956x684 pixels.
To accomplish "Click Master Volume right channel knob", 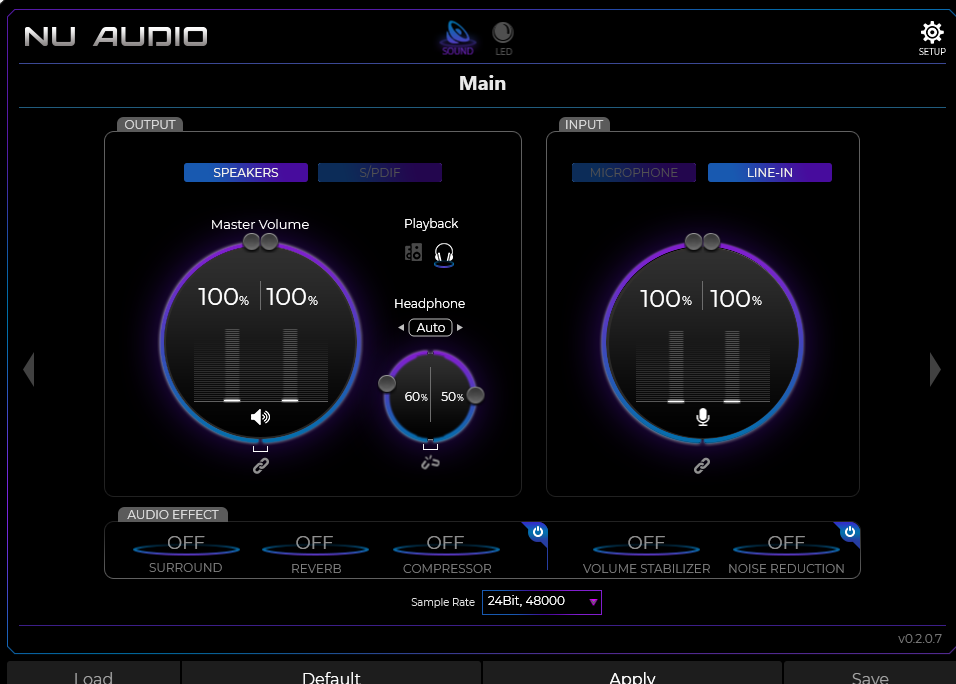I will pyautogui.click(x=269, y=241).
